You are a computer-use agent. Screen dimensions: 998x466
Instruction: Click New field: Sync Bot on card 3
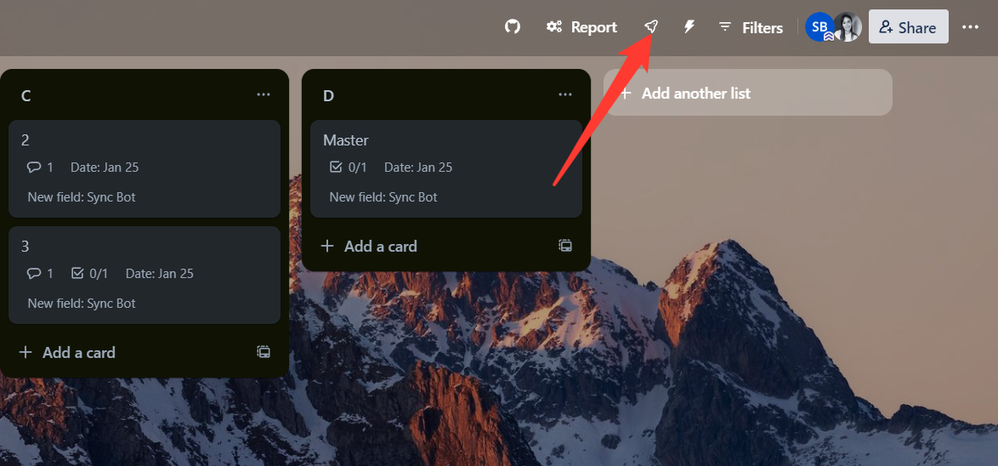81,304
